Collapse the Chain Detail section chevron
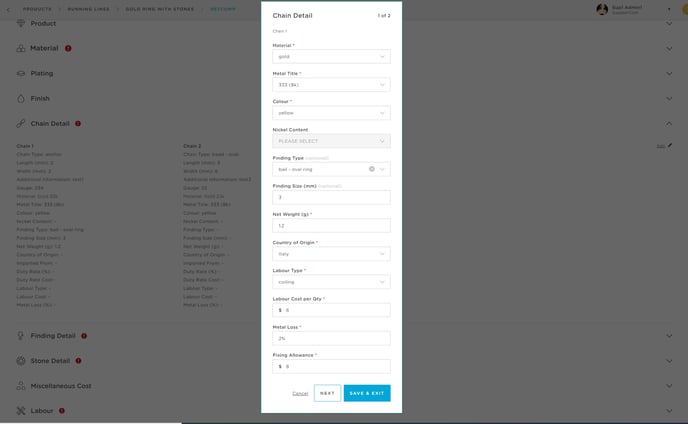This screenshot has width=688, height=424. point(669,123)
